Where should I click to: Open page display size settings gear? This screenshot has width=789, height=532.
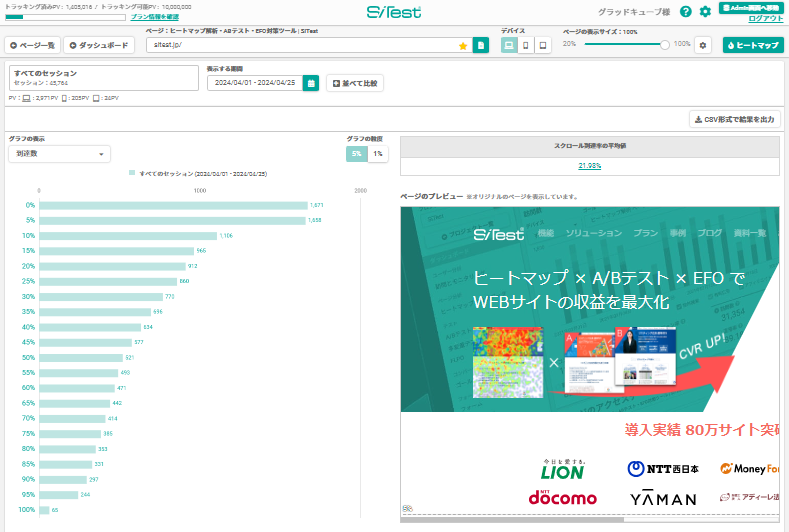[x=703, y=45]
